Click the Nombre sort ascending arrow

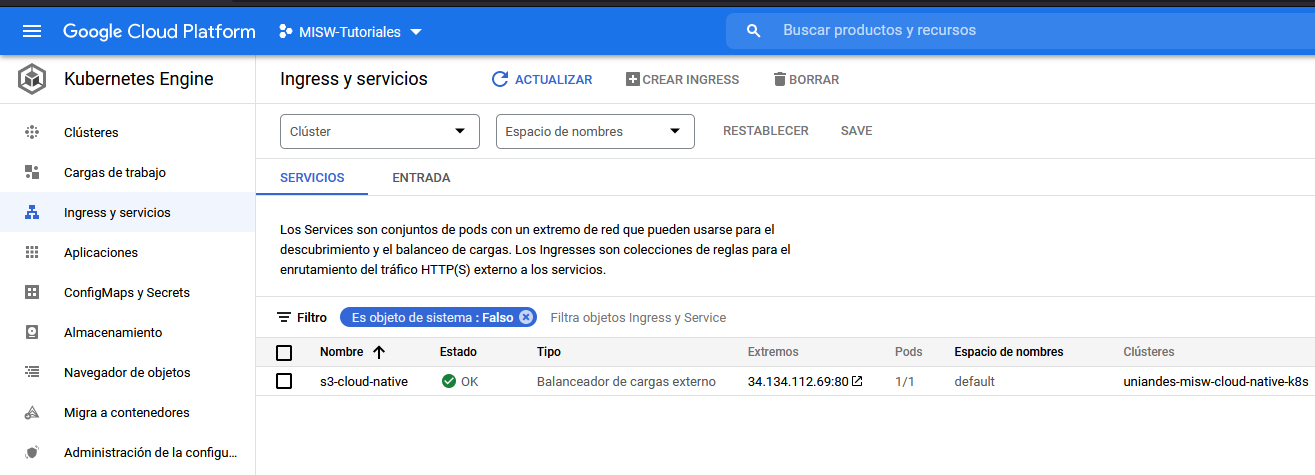(379, 352)
